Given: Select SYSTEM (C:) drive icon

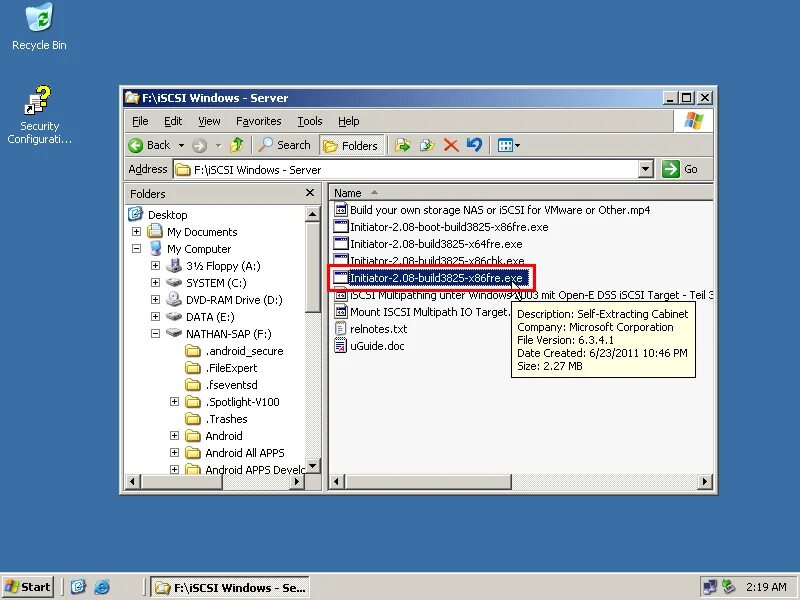Looking at the screenshot, I should (x=174, y=282).
